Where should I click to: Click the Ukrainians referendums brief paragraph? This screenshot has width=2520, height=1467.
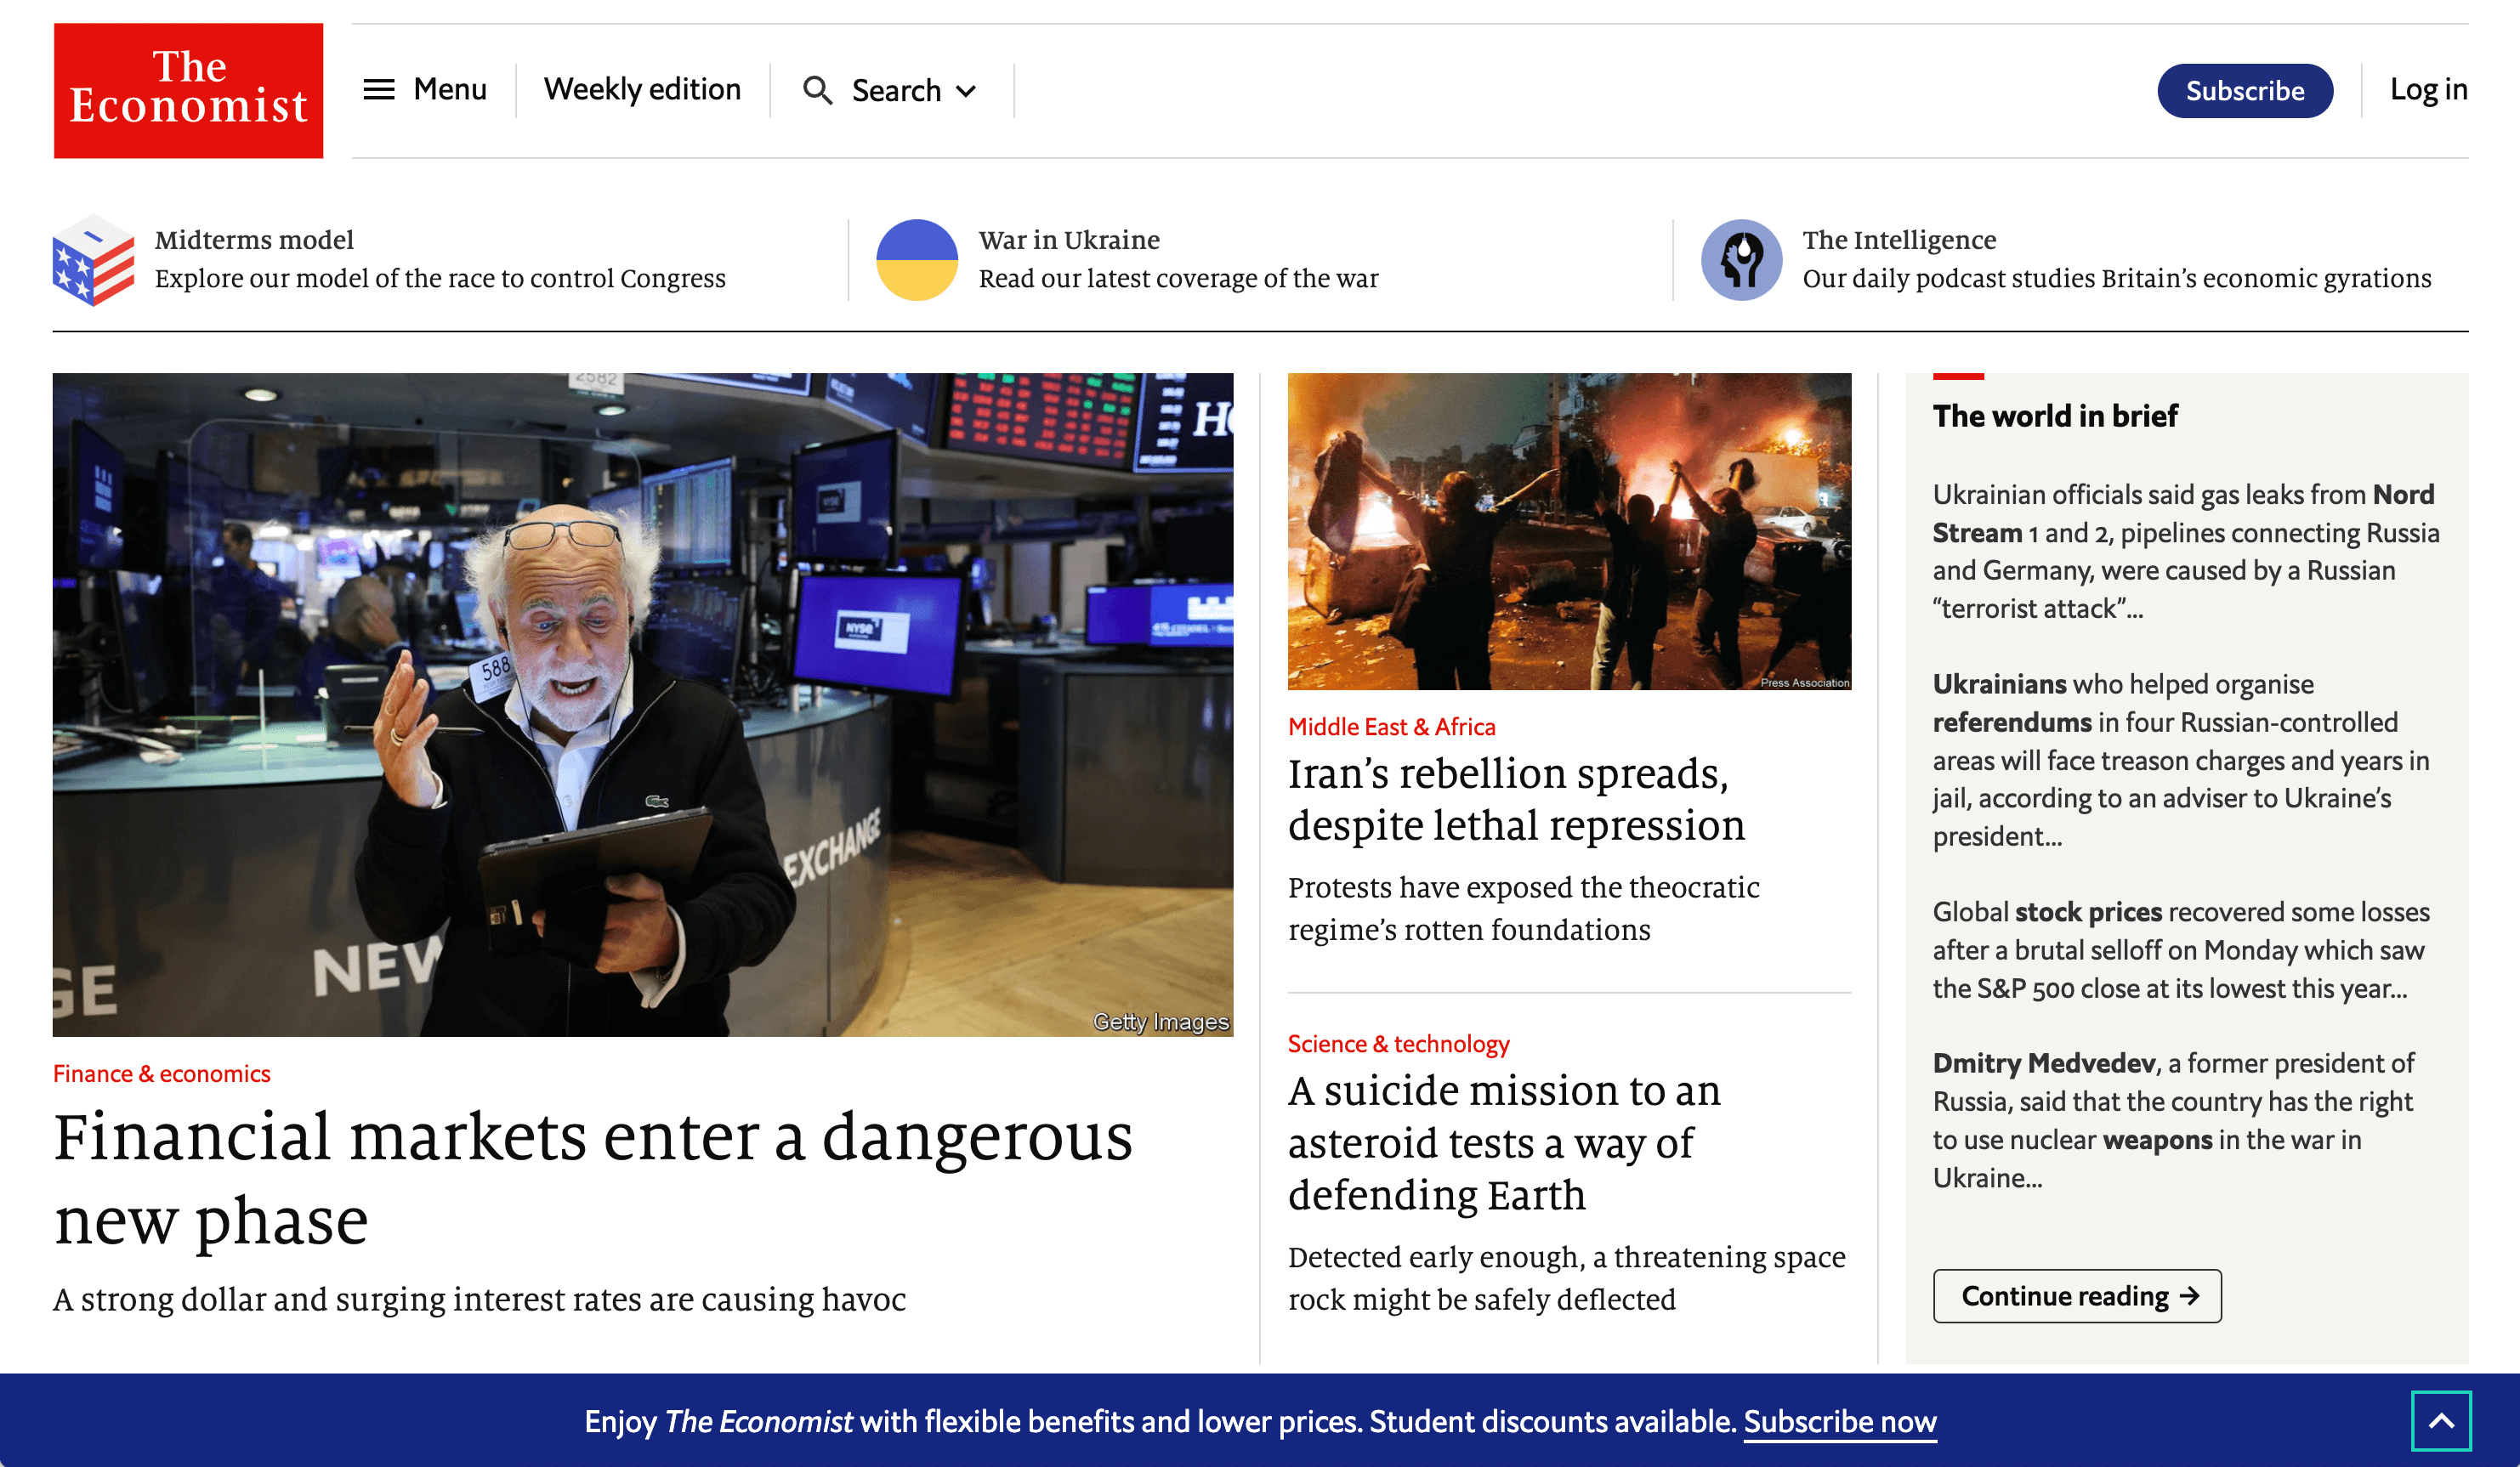coord(2181,760)
